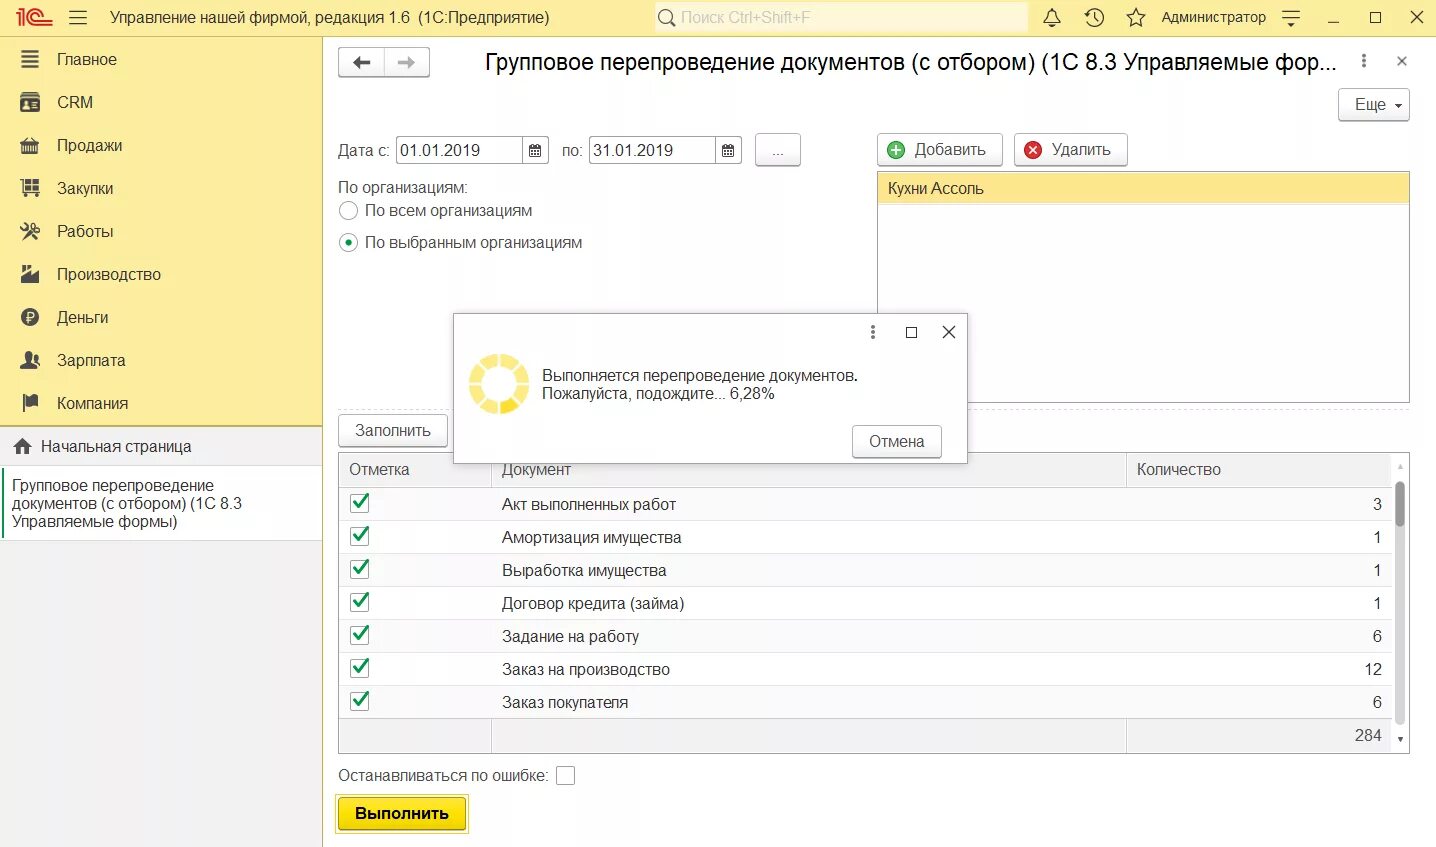Click the Добавить button
1436x847 pixels.
point(940,150)
